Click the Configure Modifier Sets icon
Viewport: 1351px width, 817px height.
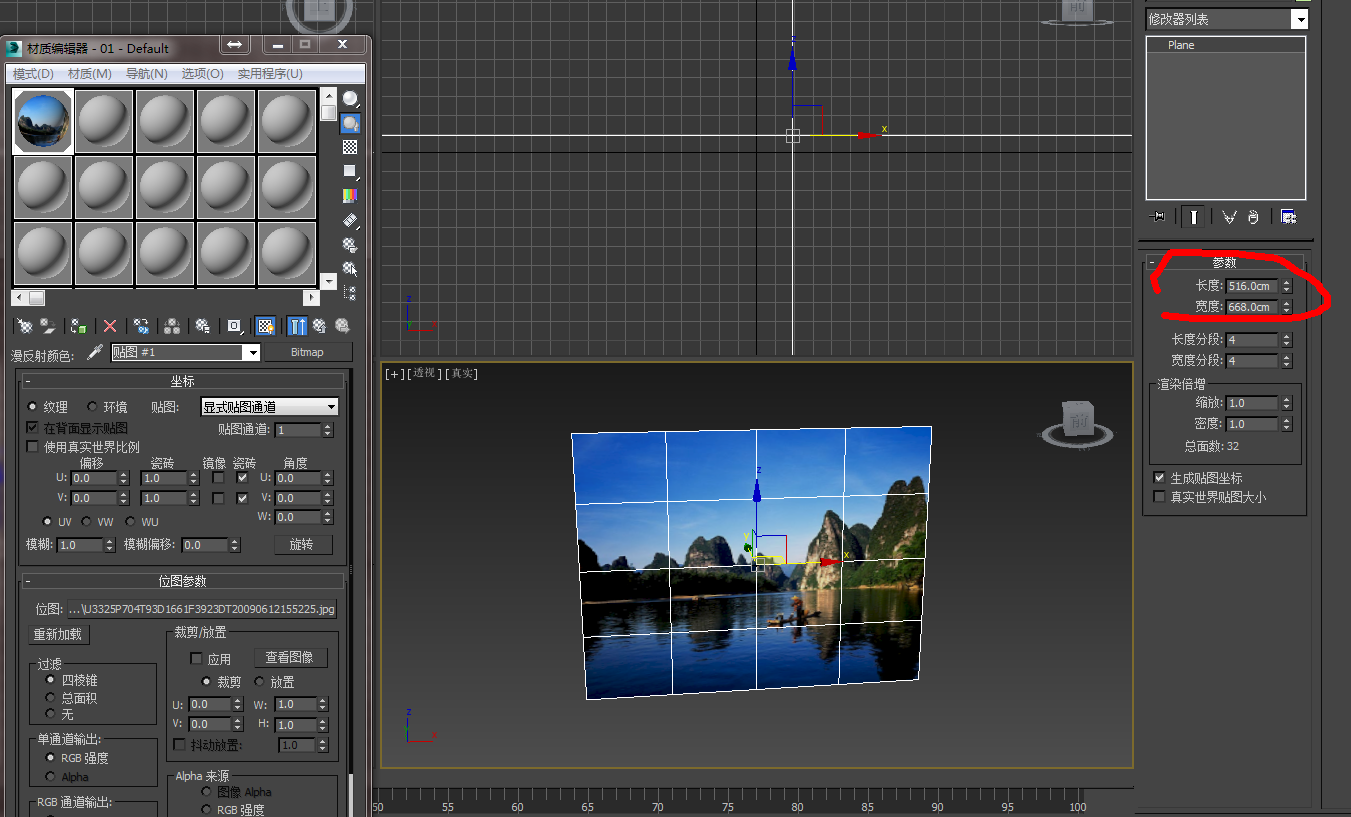[1288, 216]
